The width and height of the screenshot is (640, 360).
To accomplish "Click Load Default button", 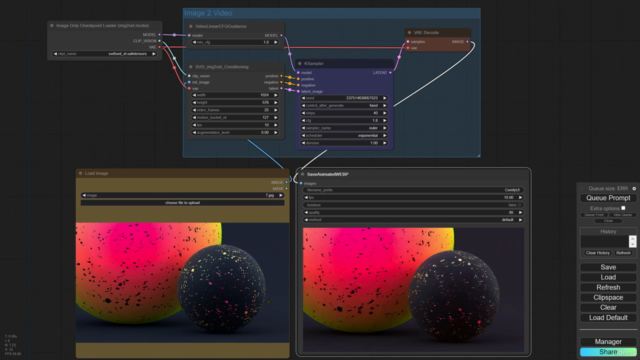I will coord(608,318).
